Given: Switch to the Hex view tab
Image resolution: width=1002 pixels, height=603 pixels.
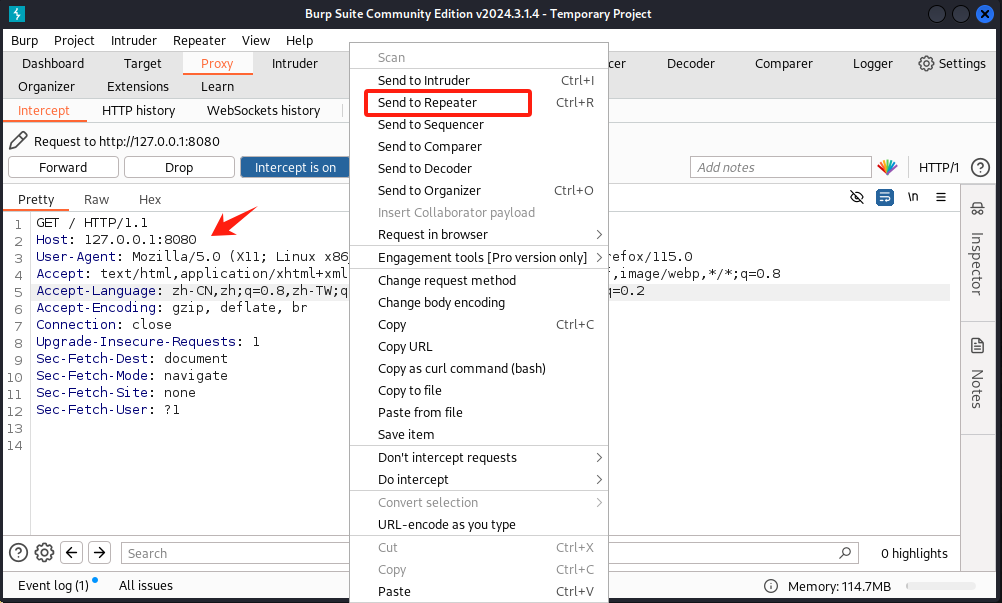Looking at the screenshot, I should [150, 199].
